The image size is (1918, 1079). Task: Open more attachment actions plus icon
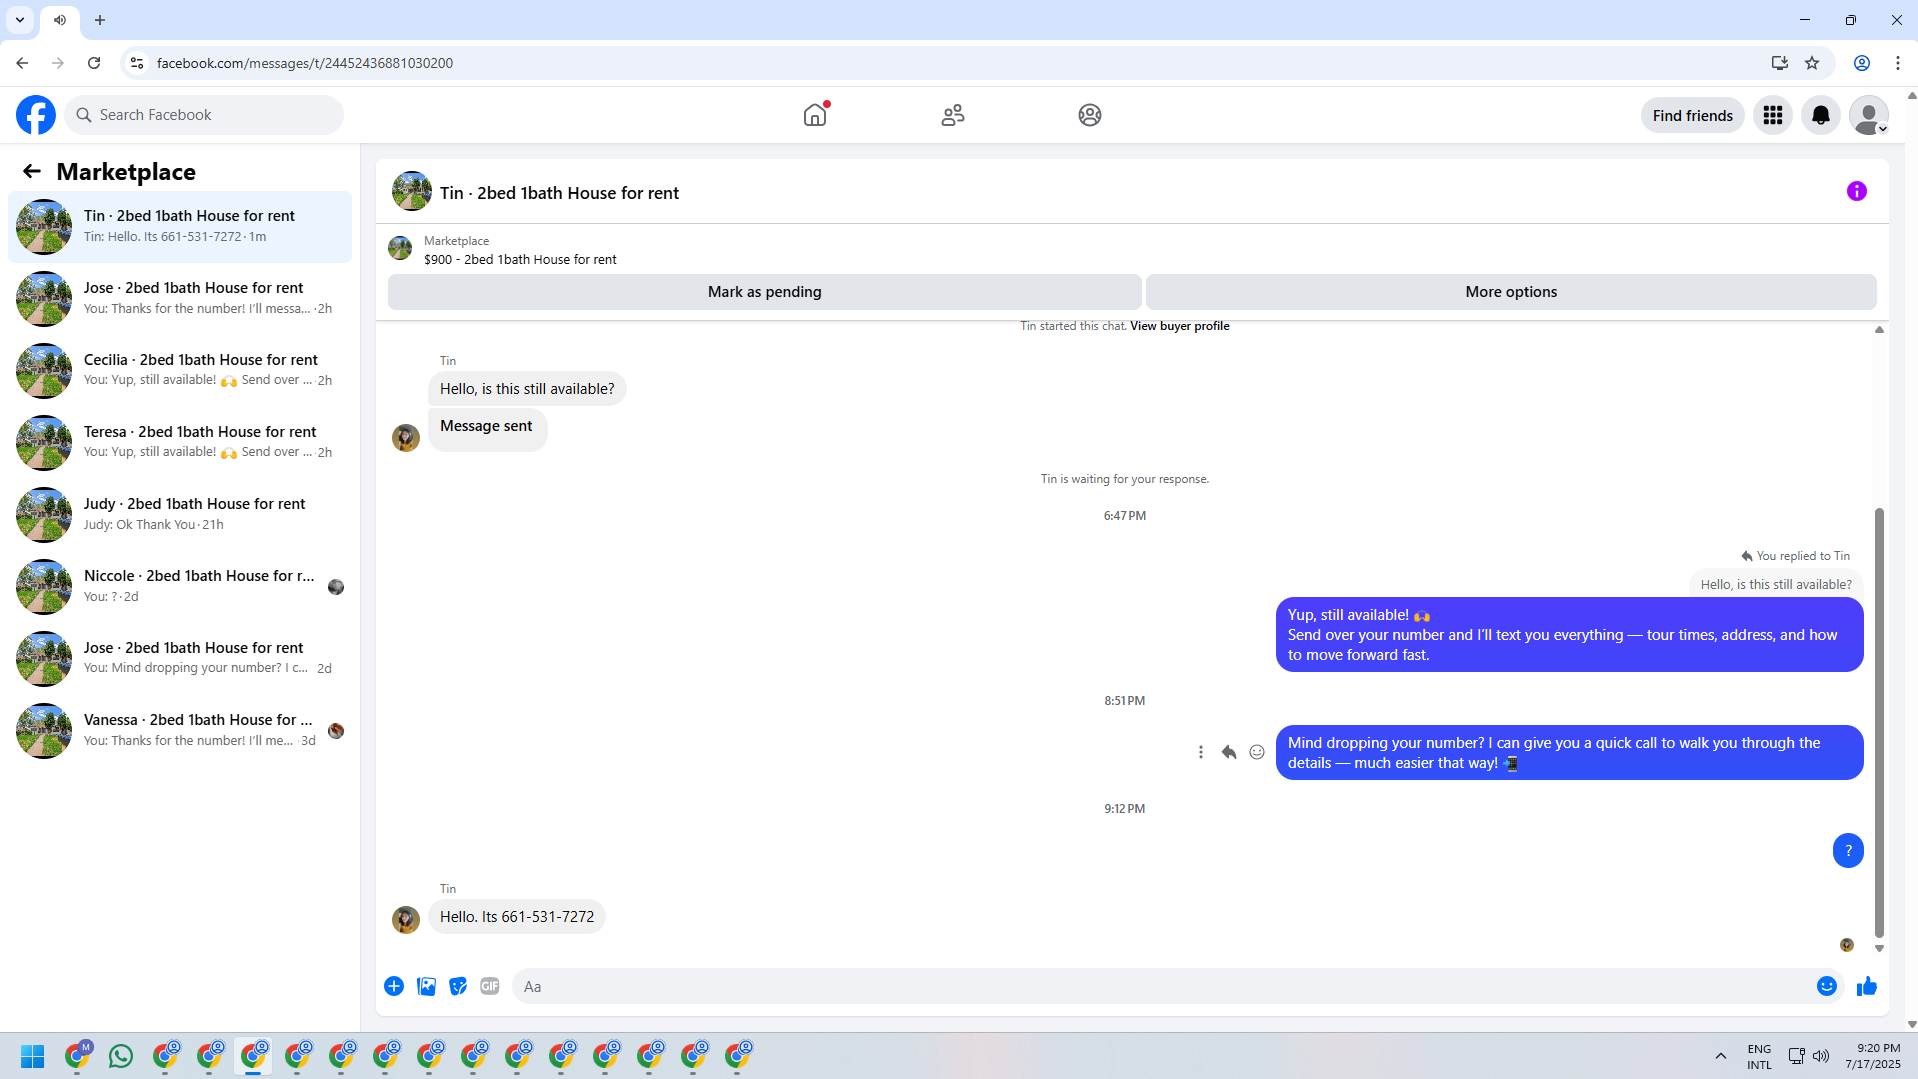pyautogui.click(x=394, y=986)
